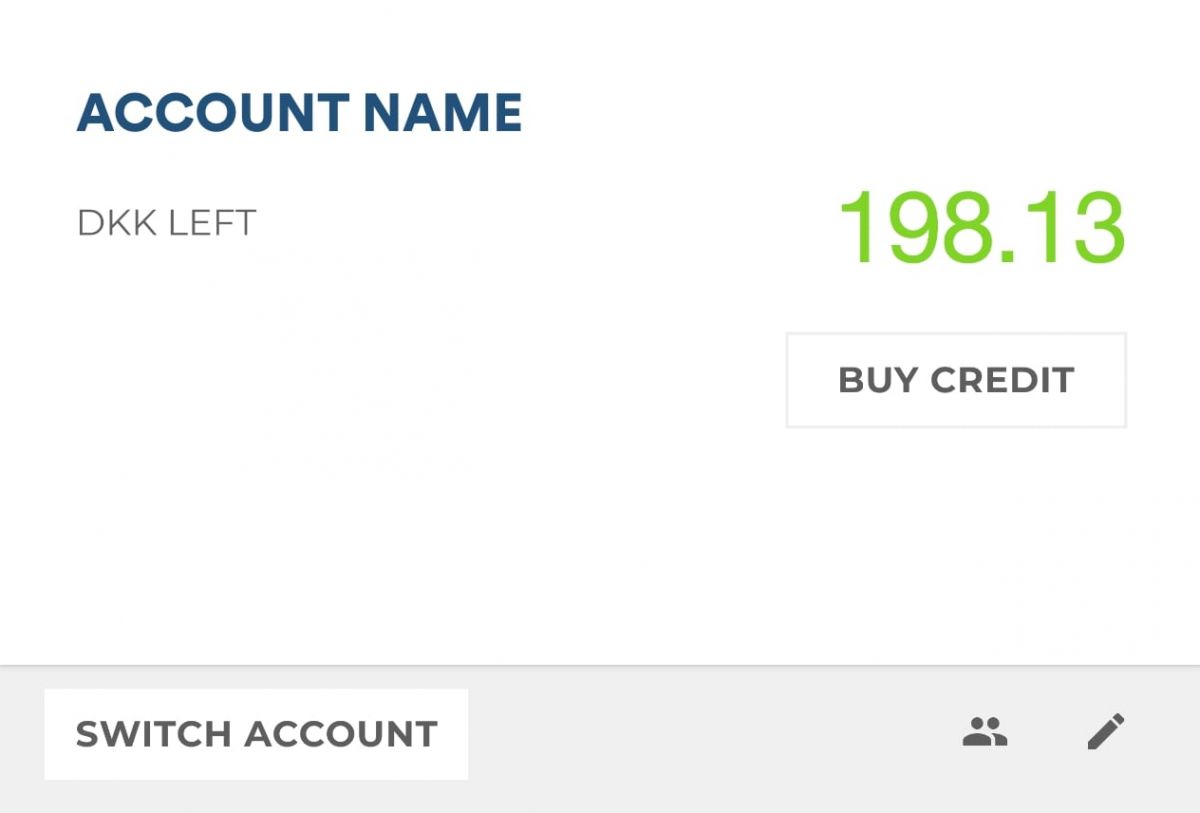Image resolution: width=1200 pixels, height=813 pixels.
Task: Manage members with the people icon
Action: pos(985,733)
